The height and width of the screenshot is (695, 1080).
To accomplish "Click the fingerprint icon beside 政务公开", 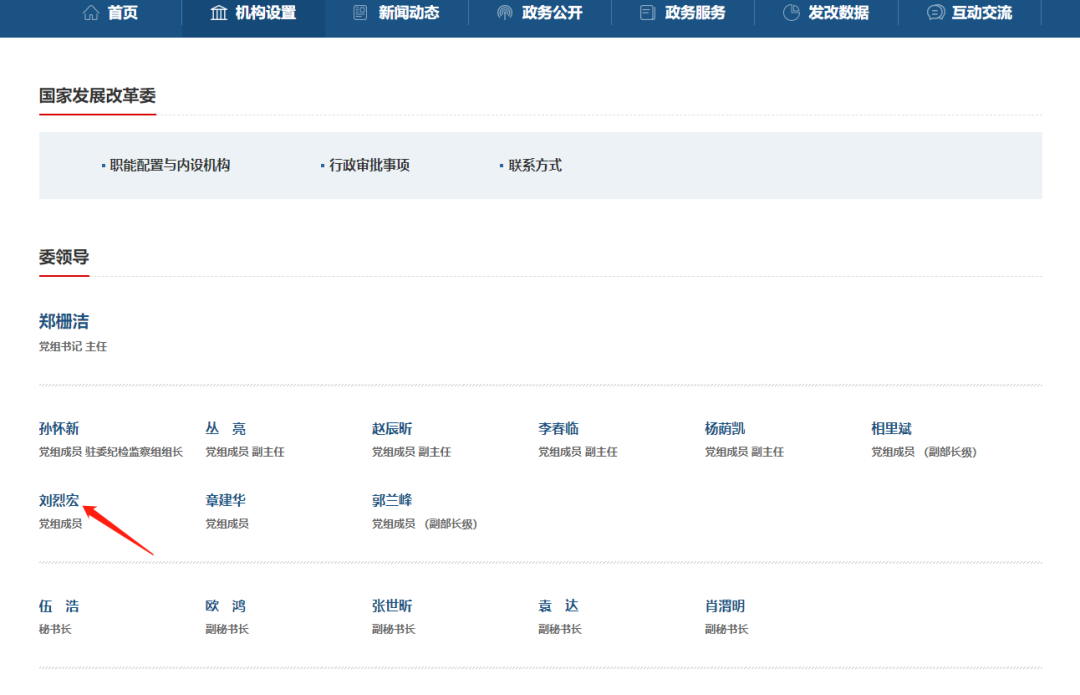I will coord(505,13).
